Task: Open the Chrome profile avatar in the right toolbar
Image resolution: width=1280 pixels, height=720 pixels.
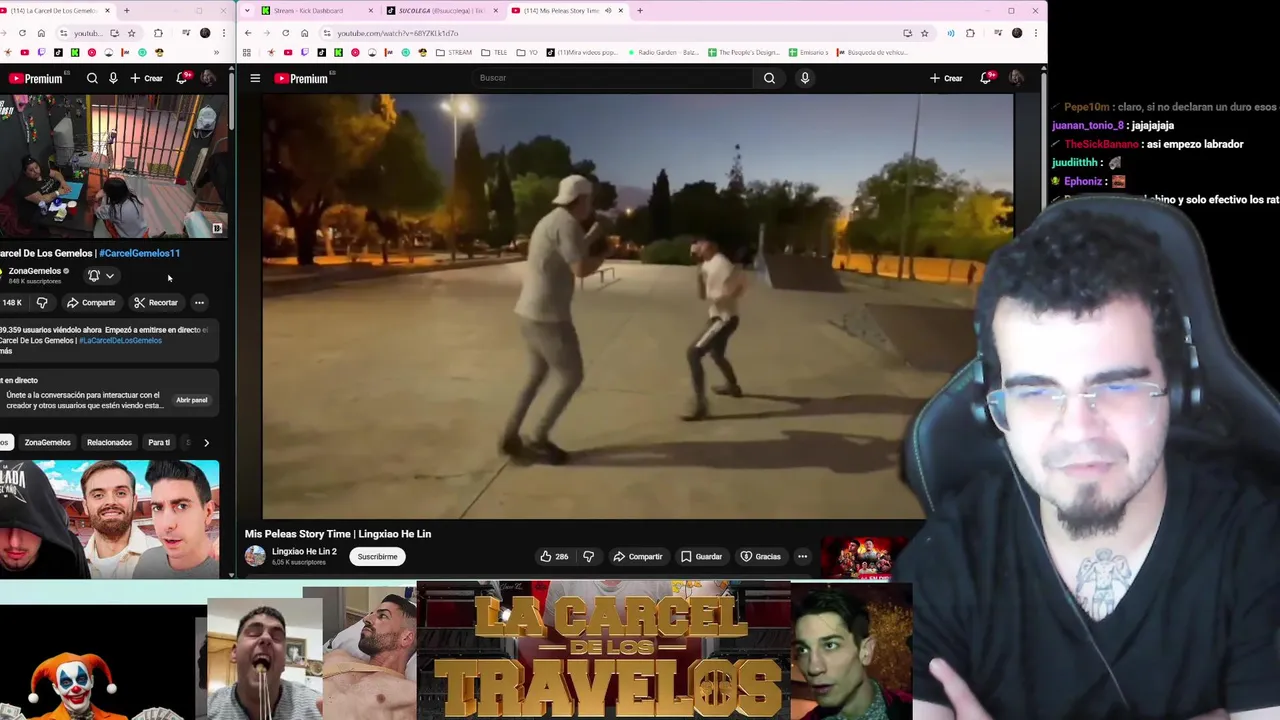Action: [x=1017, y=33]
